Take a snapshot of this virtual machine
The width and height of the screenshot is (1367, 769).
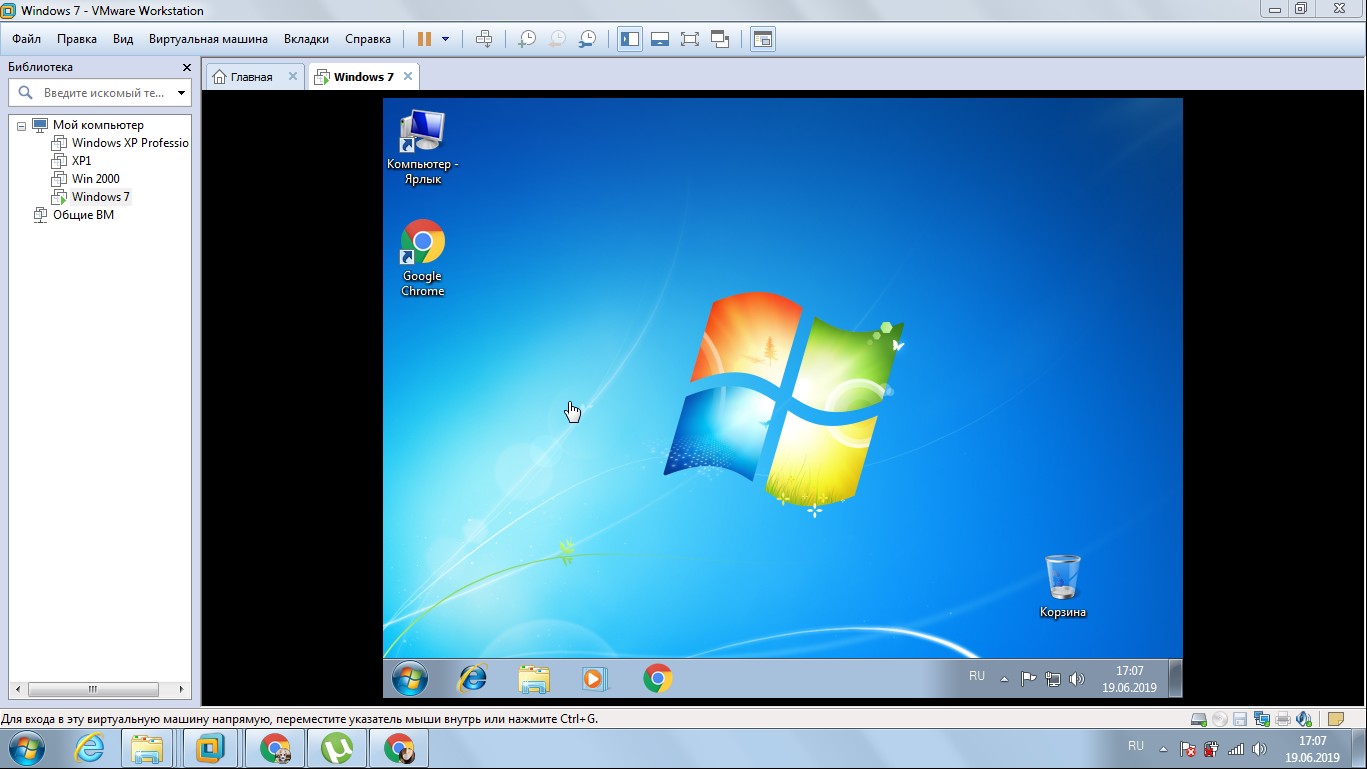click(x=526, y=39)
